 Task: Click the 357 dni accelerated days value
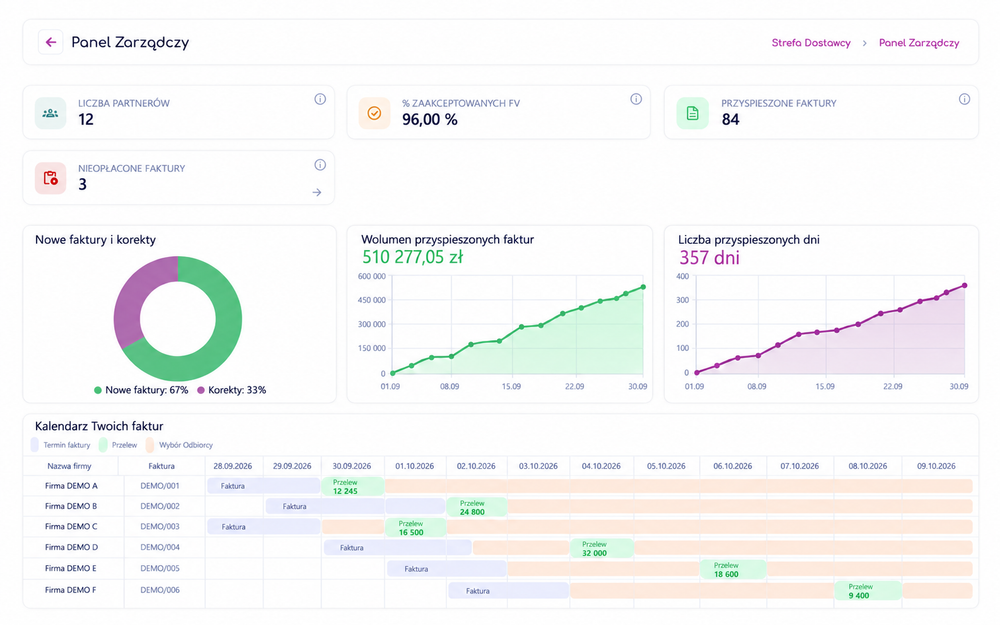(x=709, y=258)
